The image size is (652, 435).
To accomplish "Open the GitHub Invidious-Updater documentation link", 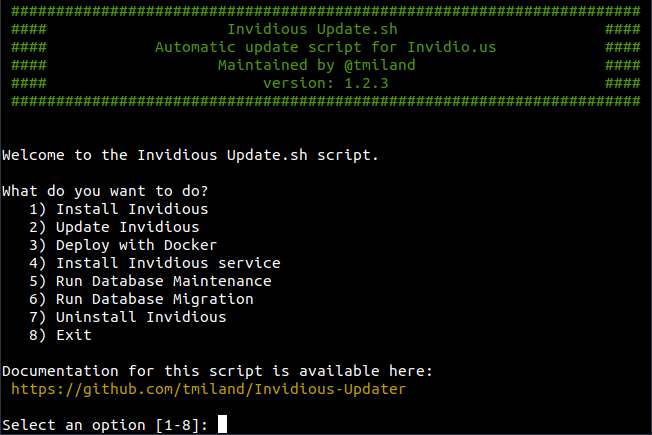I will coord(208,389).
